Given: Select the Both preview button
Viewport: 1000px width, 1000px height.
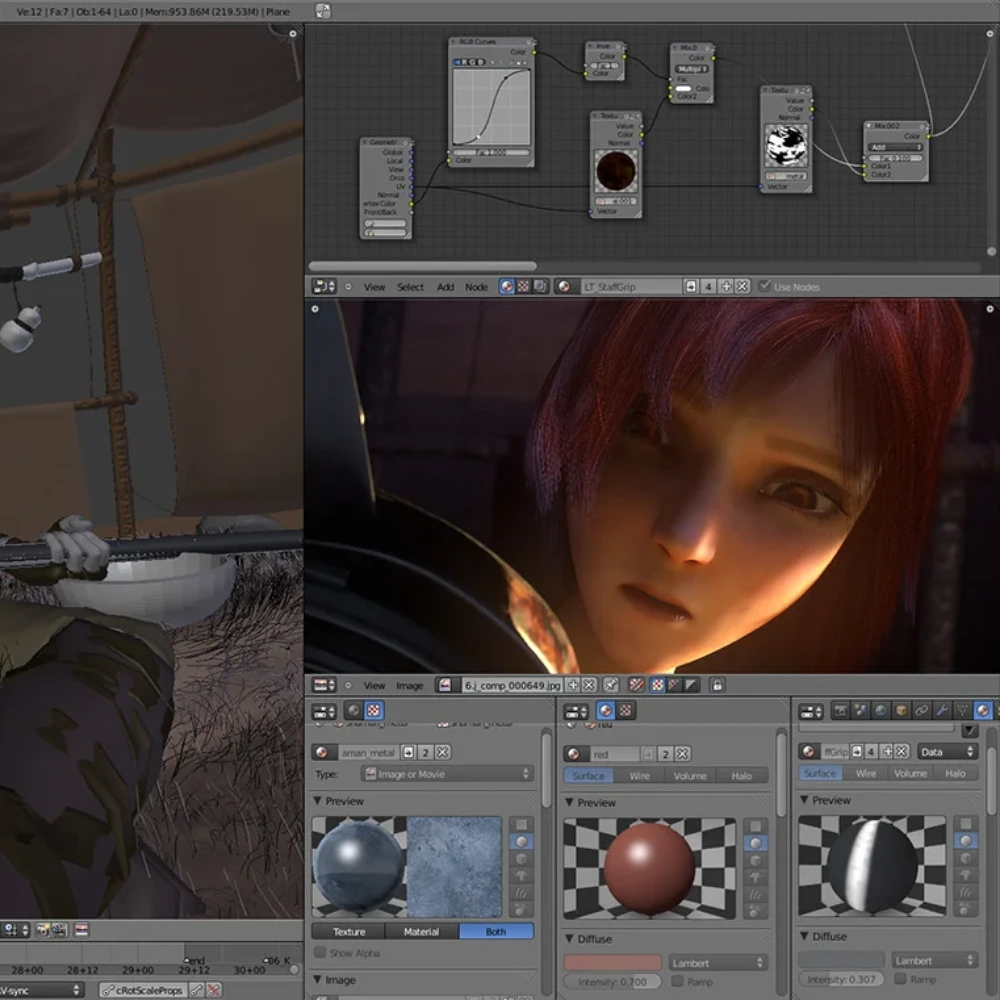Looking at the screenshot, I should [496, 931].
